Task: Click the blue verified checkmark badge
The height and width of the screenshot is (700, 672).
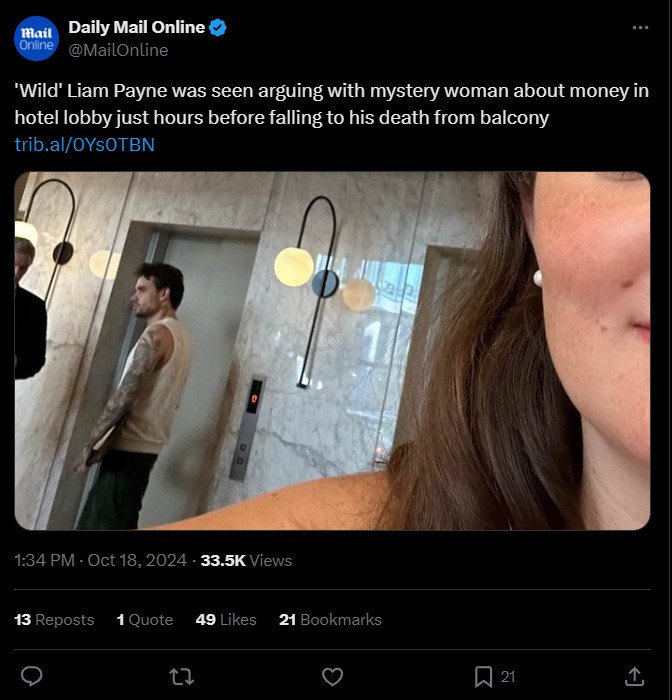Action: [218, 28]
